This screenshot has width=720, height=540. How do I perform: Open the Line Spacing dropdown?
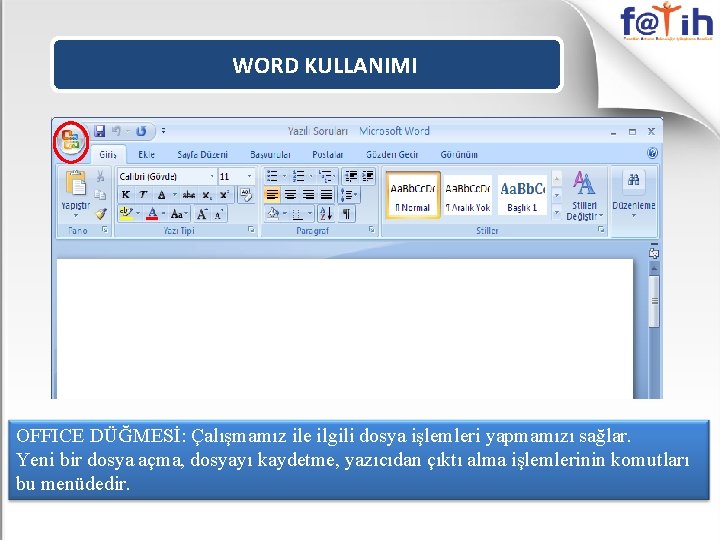[x=349, y=195]
